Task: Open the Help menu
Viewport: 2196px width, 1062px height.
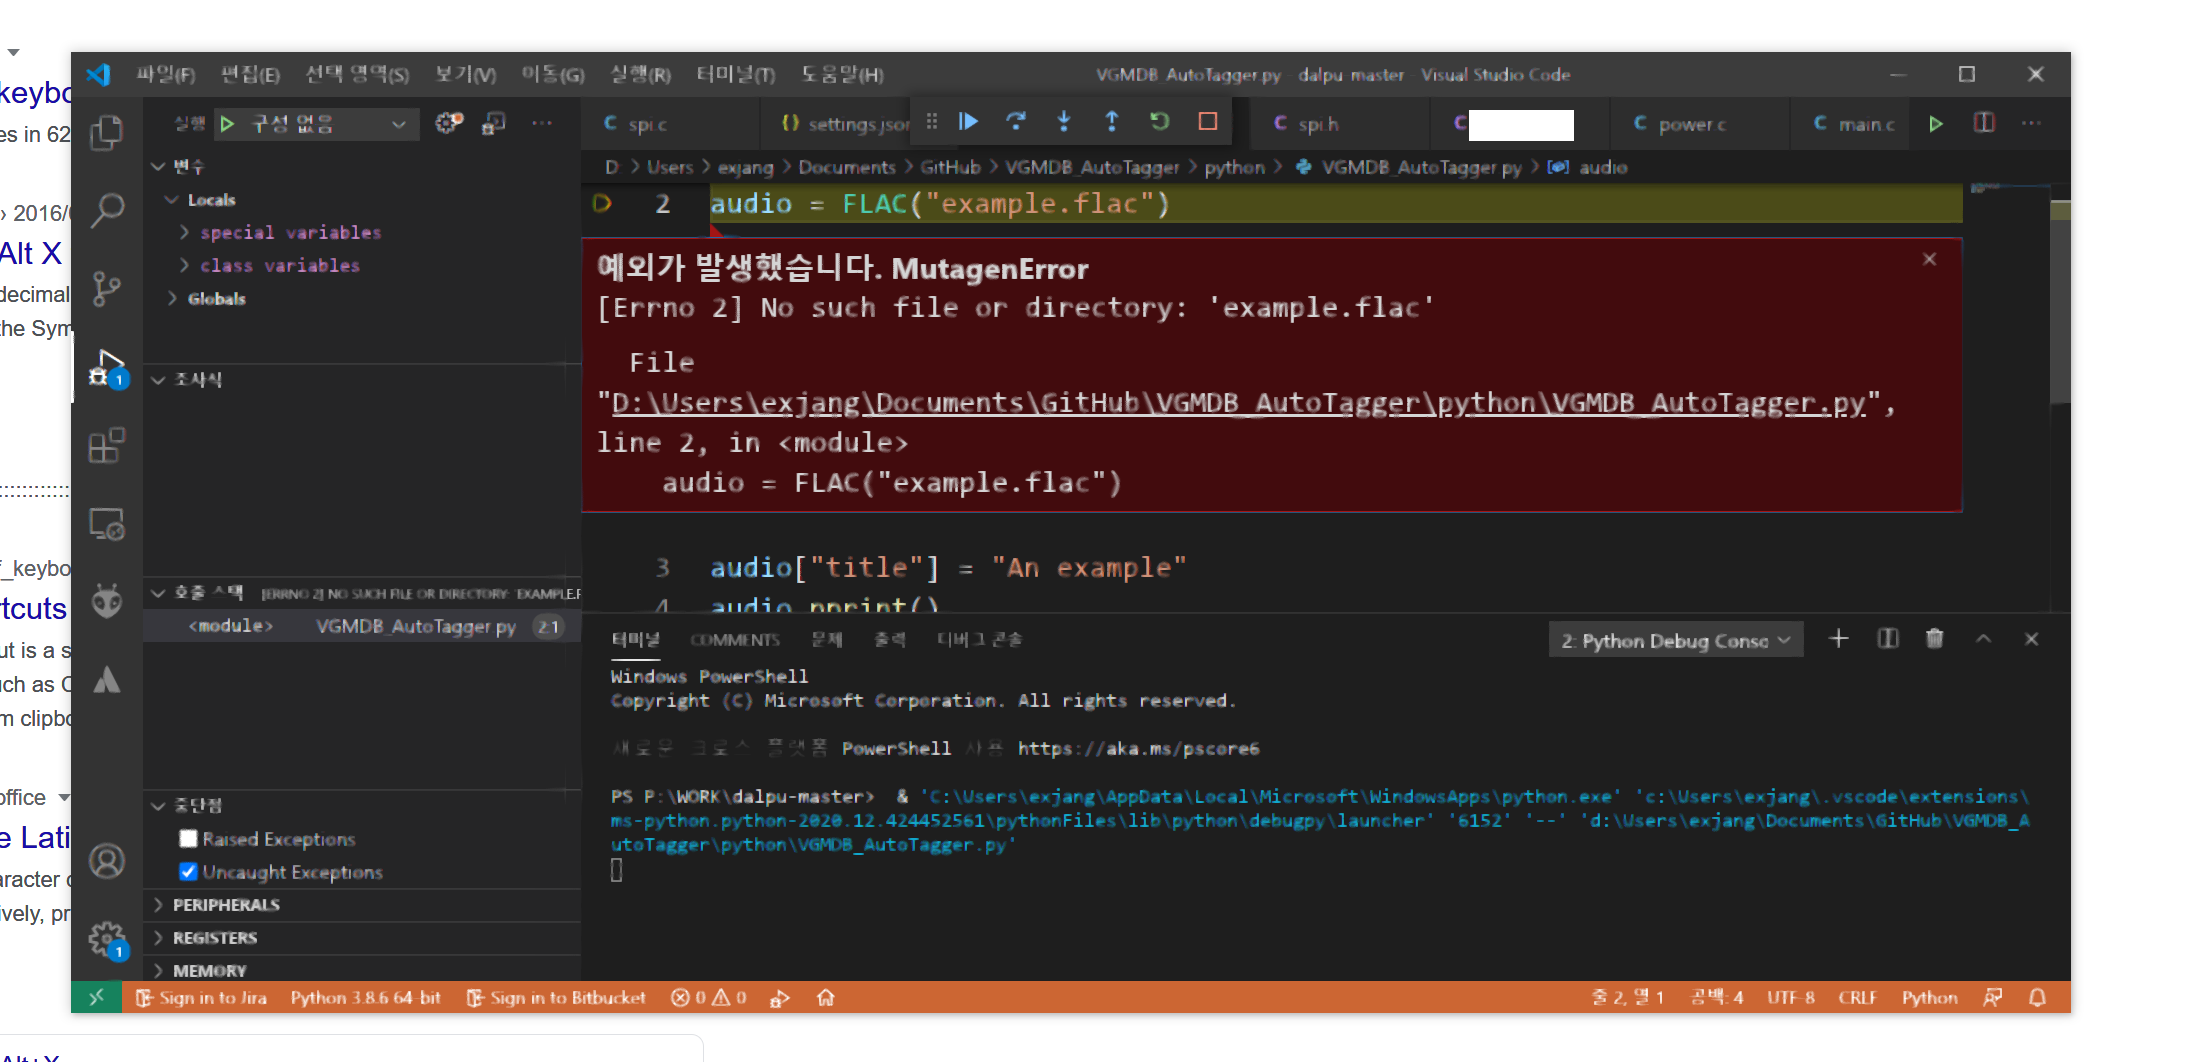Action: tap(842, 75)
